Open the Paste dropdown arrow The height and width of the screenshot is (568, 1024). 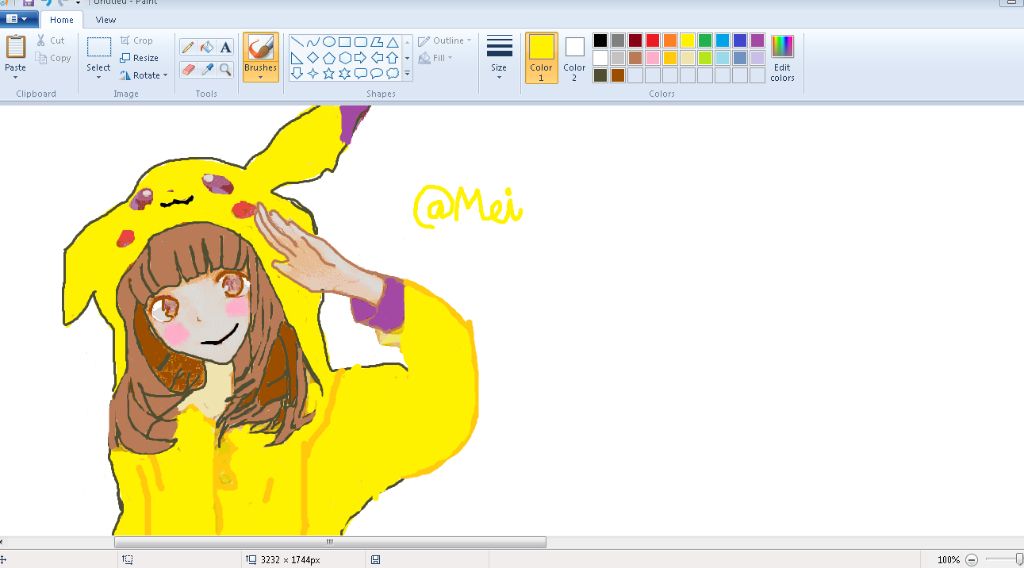[16, 78]
